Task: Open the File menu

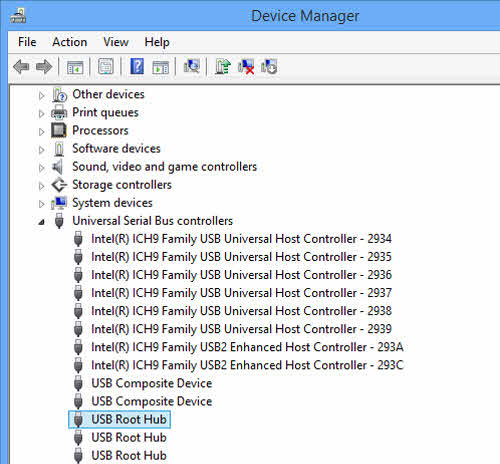Action: click(27, 42)
